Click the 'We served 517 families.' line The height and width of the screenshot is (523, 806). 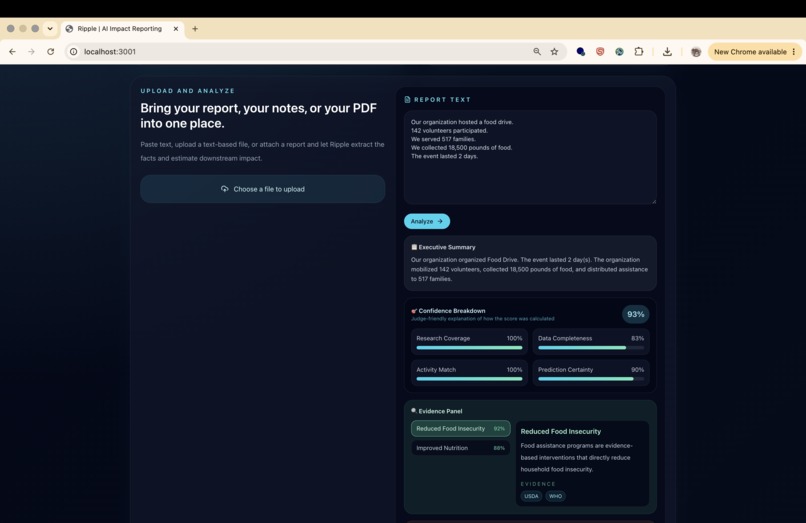443,139
